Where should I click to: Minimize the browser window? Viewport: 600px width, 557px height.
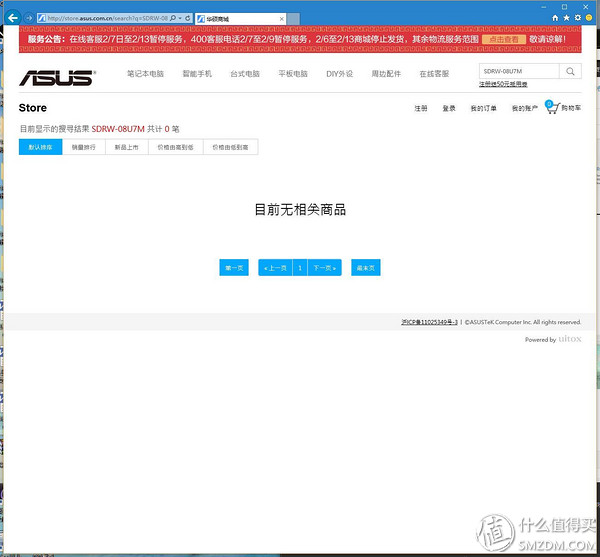(x=544, y=7)
